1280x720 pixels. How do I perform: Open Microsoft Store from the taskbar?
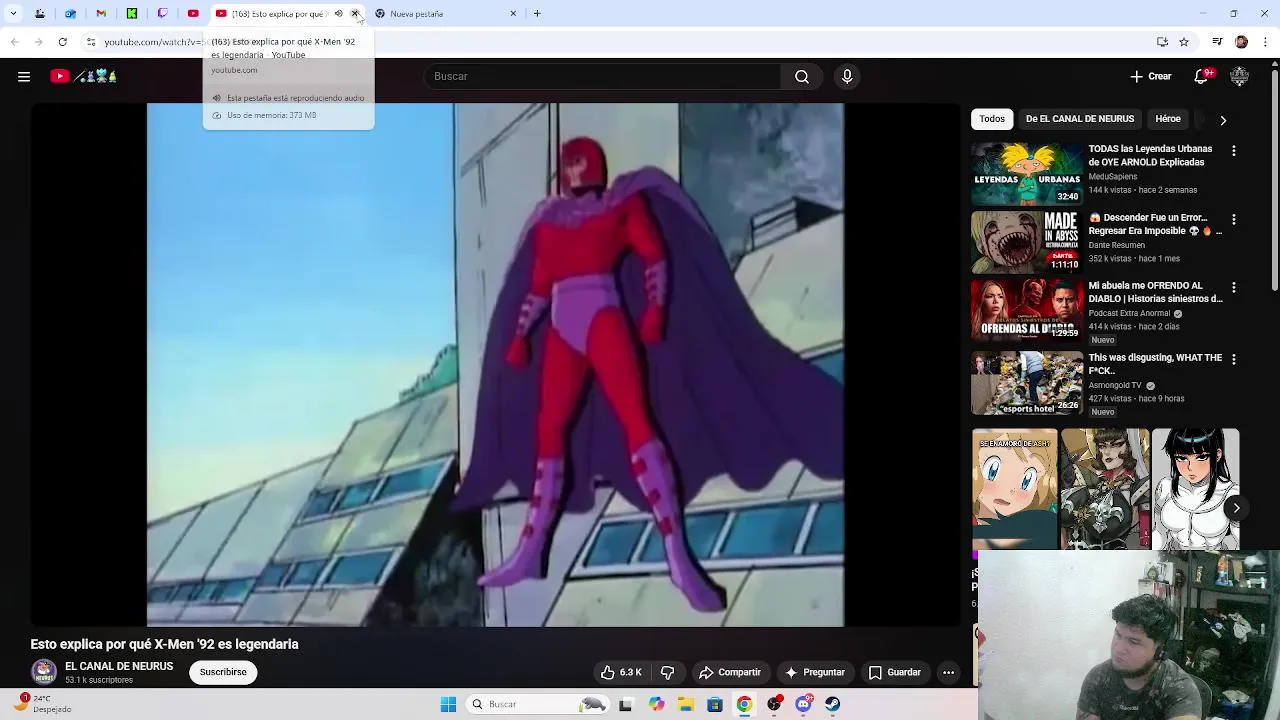point(715,704)
